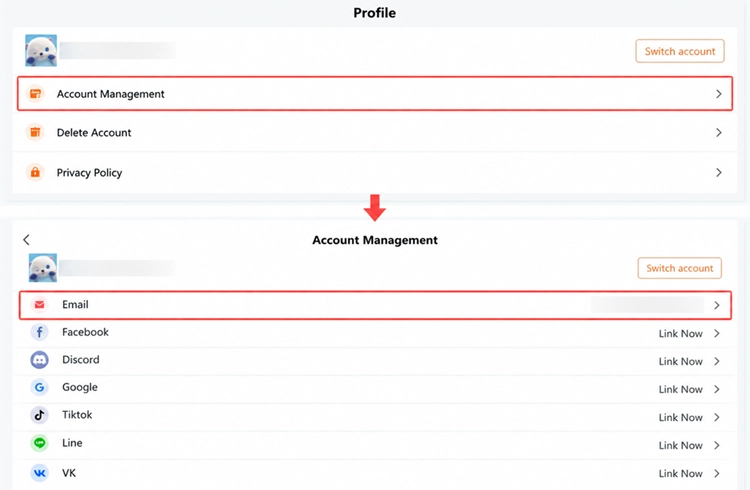Click the avatar in the Profile panel
The image size is (750, 490).
[41, 50]
